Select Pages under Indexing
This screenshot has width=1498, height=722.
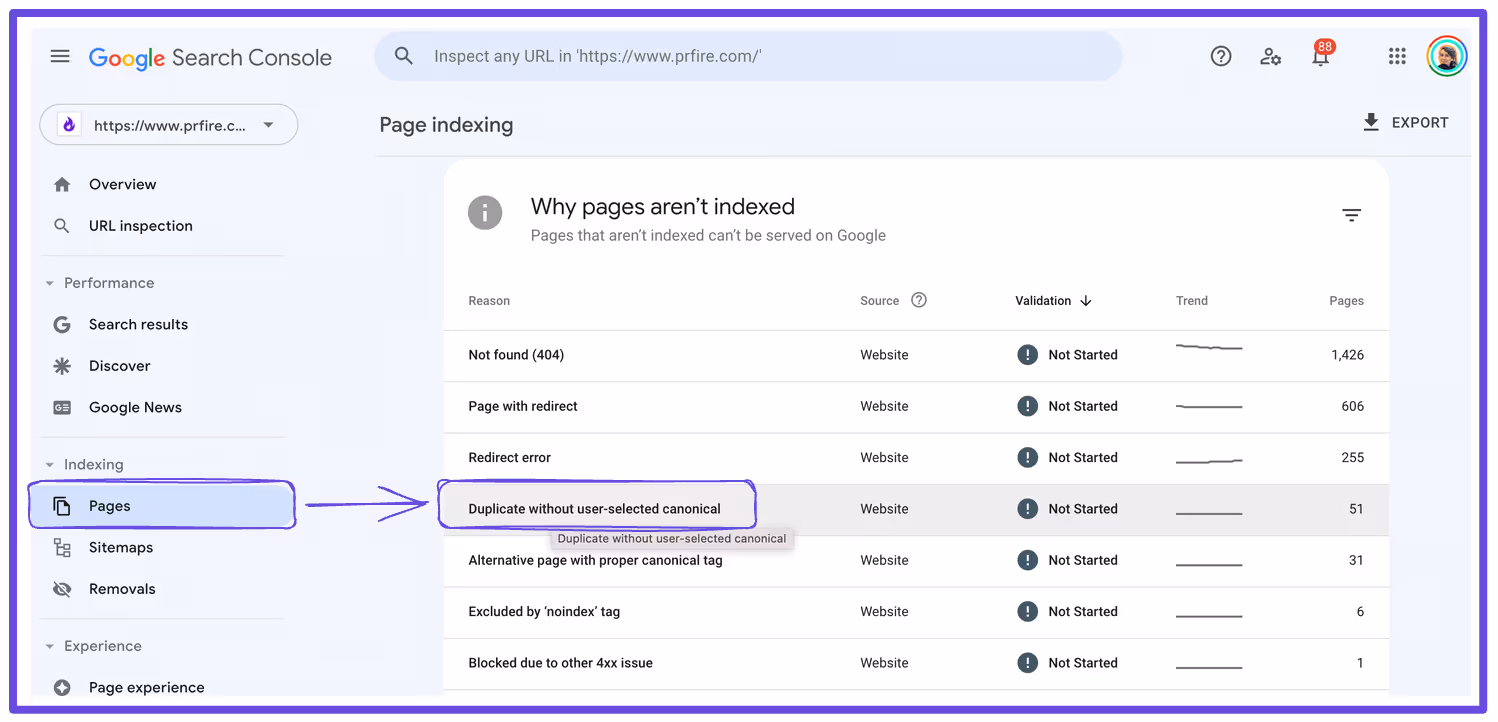pyautogui.click(x=161, y=506)
